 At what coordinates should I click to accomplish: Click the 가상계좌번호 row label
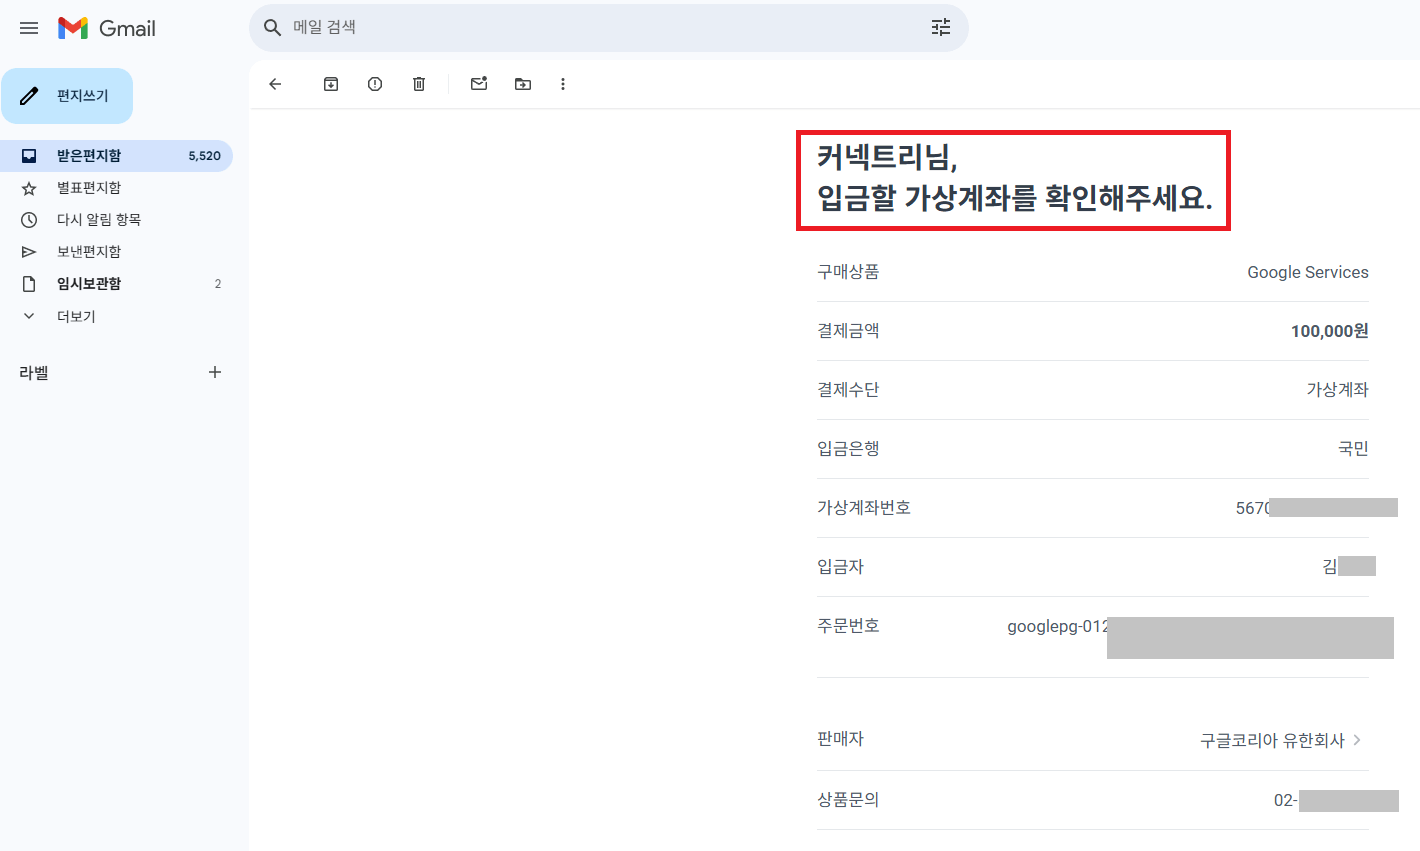tap(864, 508)
